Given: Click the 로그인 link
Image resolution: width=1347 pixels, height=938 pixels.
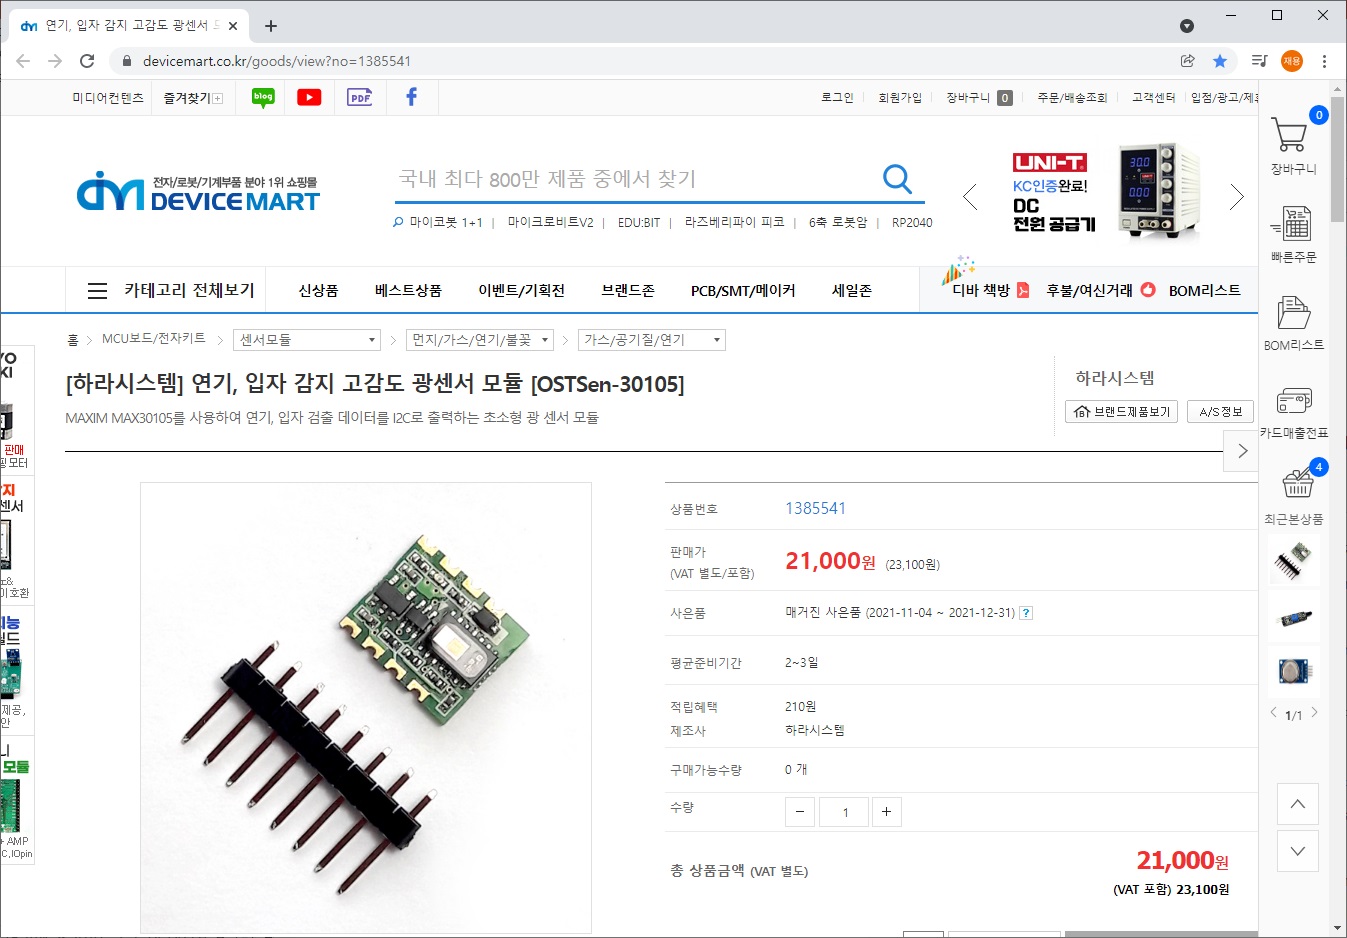Looking at the screenshot, I should [837, 97].
